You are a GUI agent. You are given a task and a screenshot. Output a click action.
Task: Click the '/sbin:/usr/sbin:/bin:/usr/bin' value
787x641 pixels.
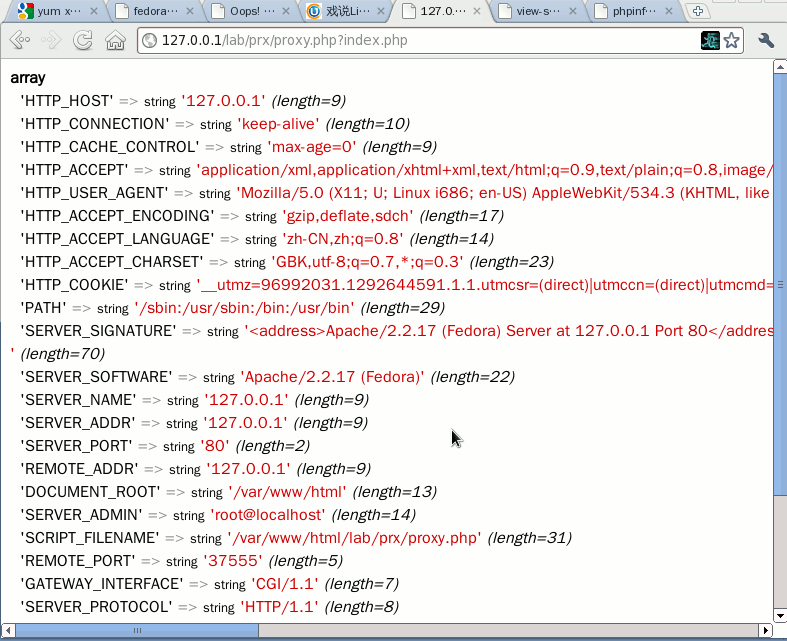(244, 308)
